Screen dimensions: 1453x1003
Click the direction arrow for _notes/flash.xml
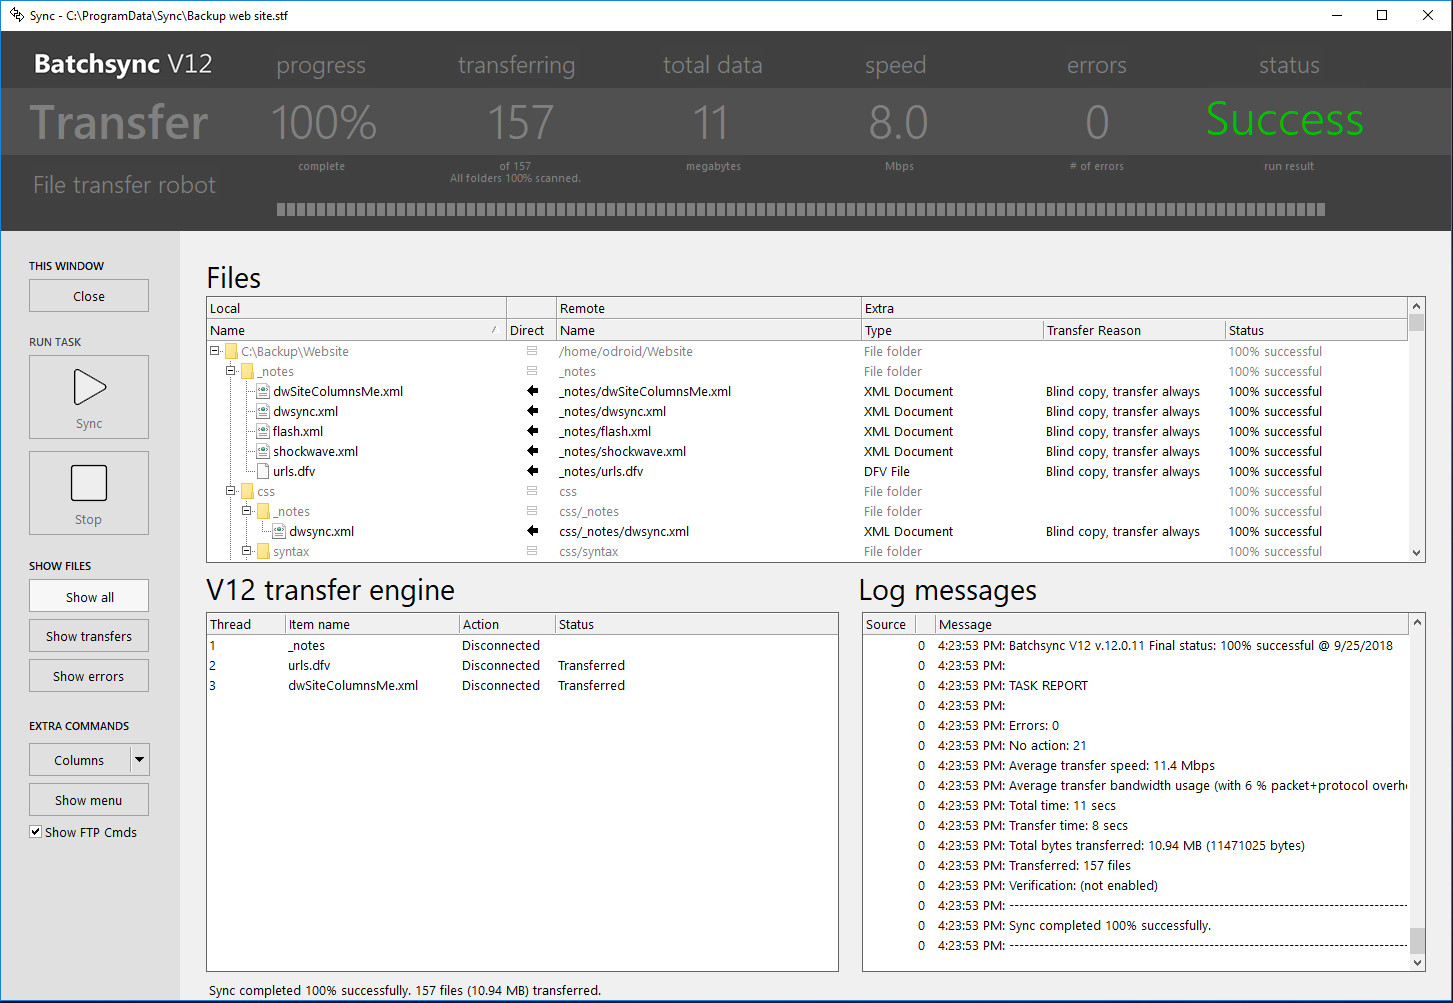532,431
